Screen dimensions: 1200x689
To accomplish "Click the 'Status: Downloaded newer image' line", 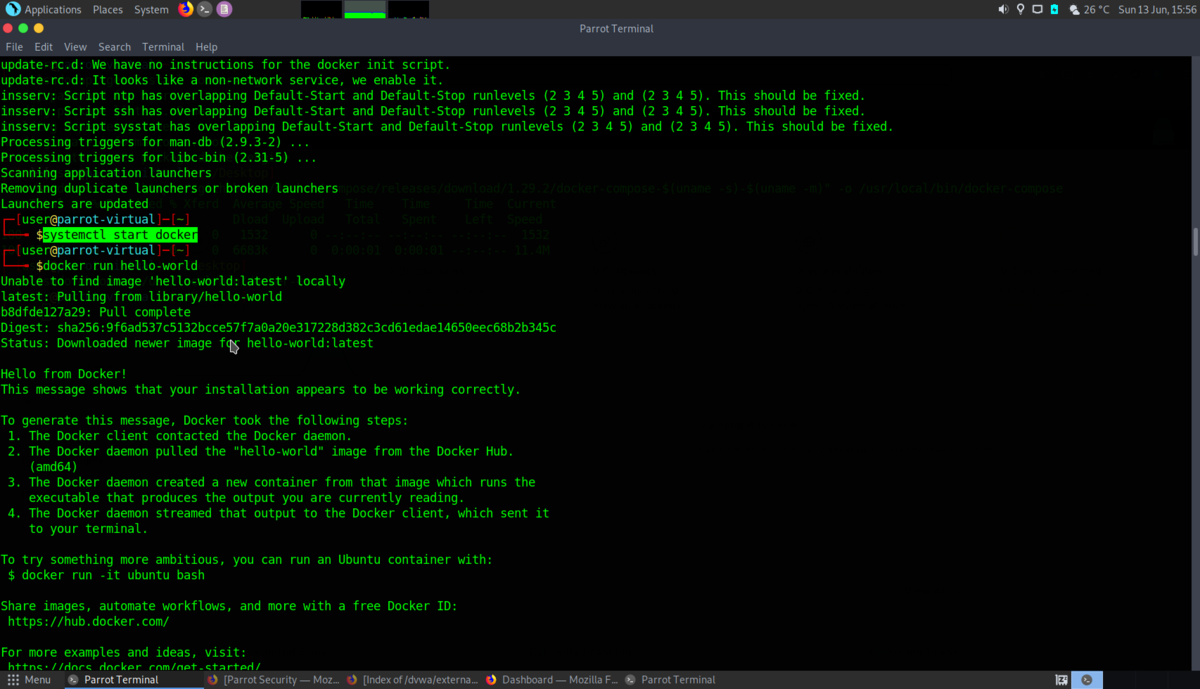I will pos(186,343).
